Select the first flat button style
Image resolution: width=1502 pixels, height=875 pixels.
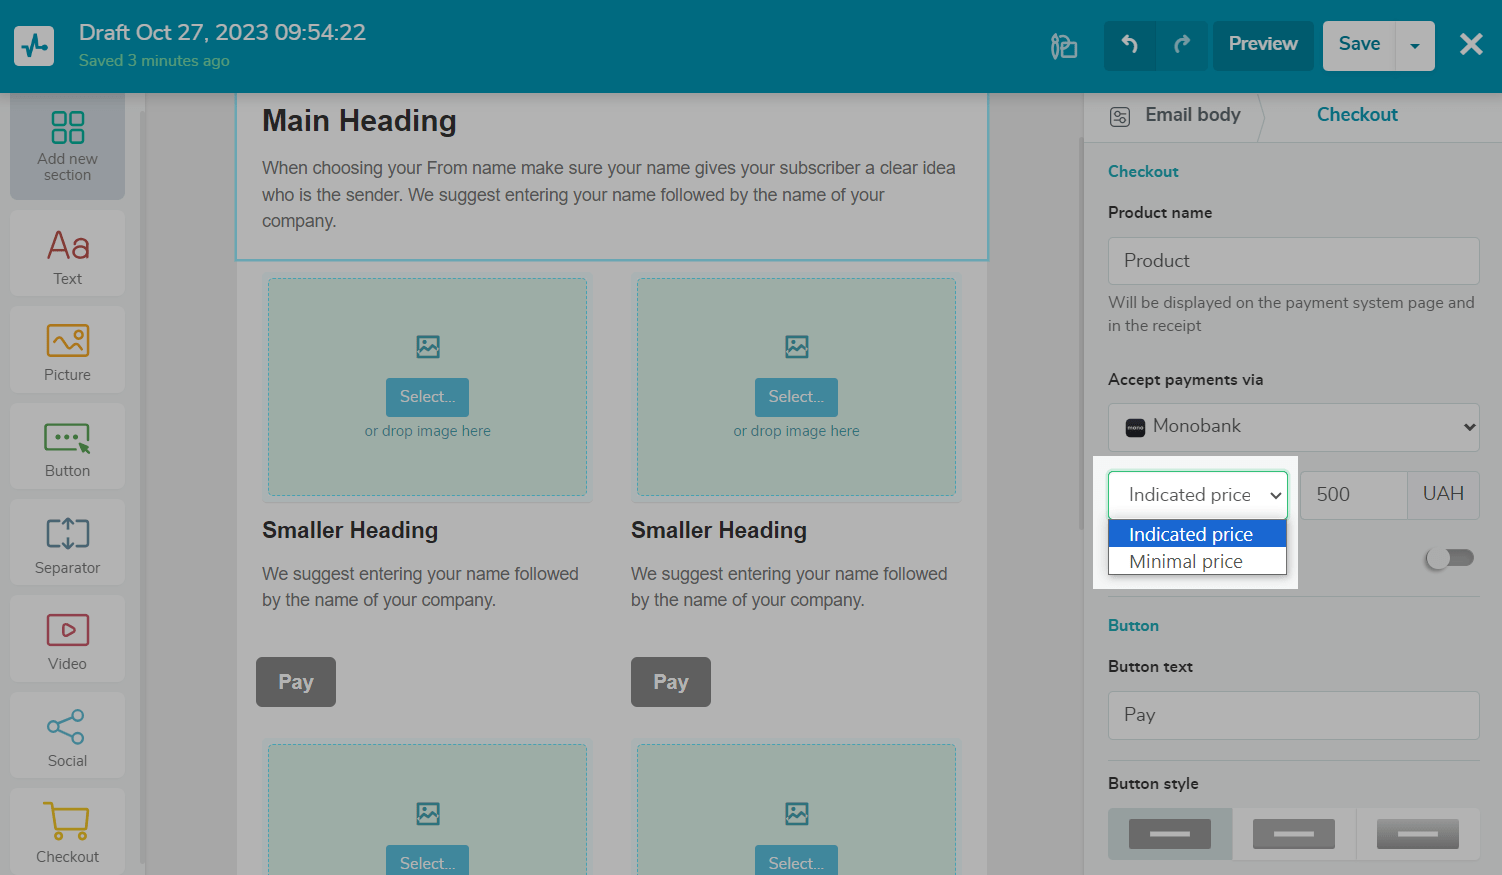point(1169,834)
